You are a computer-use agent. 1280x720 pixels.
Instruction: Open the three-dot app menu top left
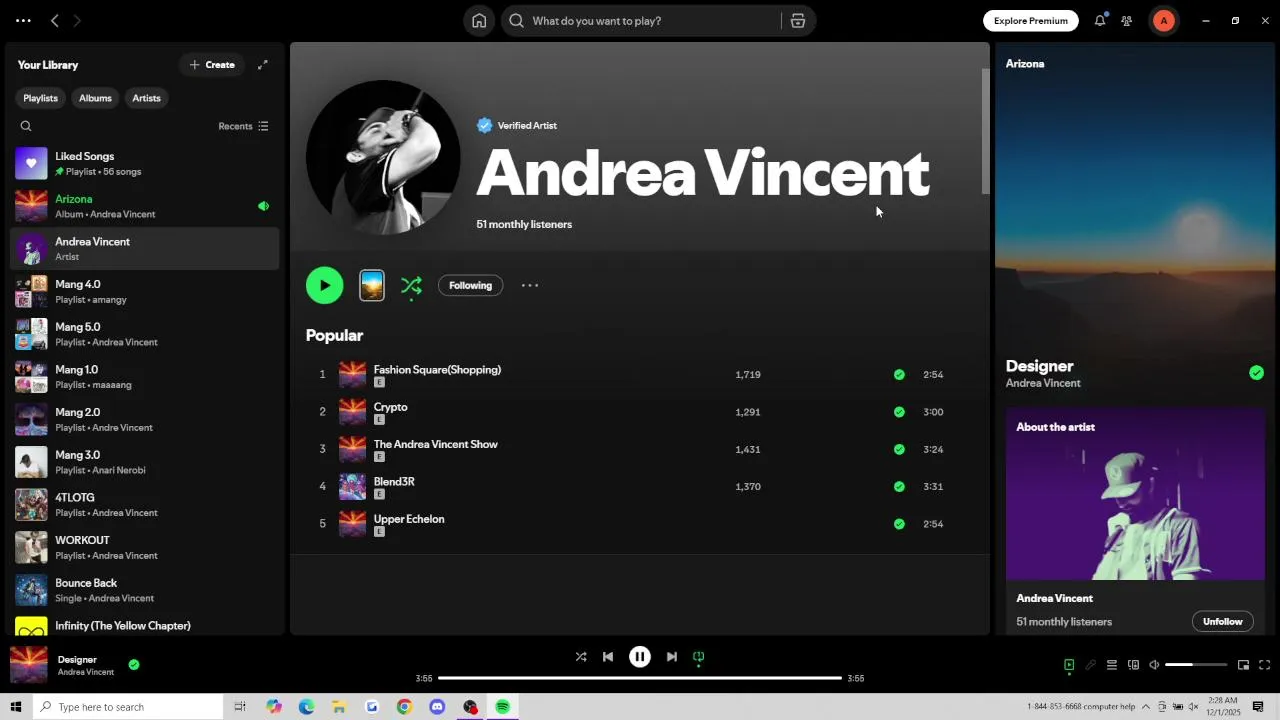pyautogui.click(x=23, y=21)
